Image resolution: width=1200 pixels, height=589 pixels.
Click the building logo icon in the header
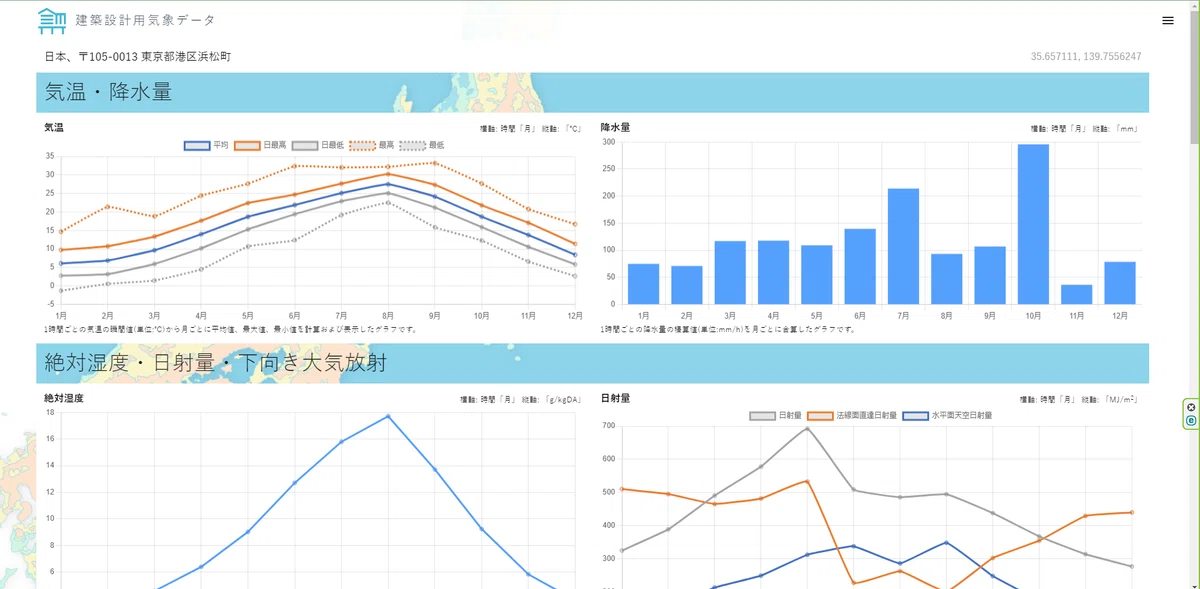tap(52, 20)
